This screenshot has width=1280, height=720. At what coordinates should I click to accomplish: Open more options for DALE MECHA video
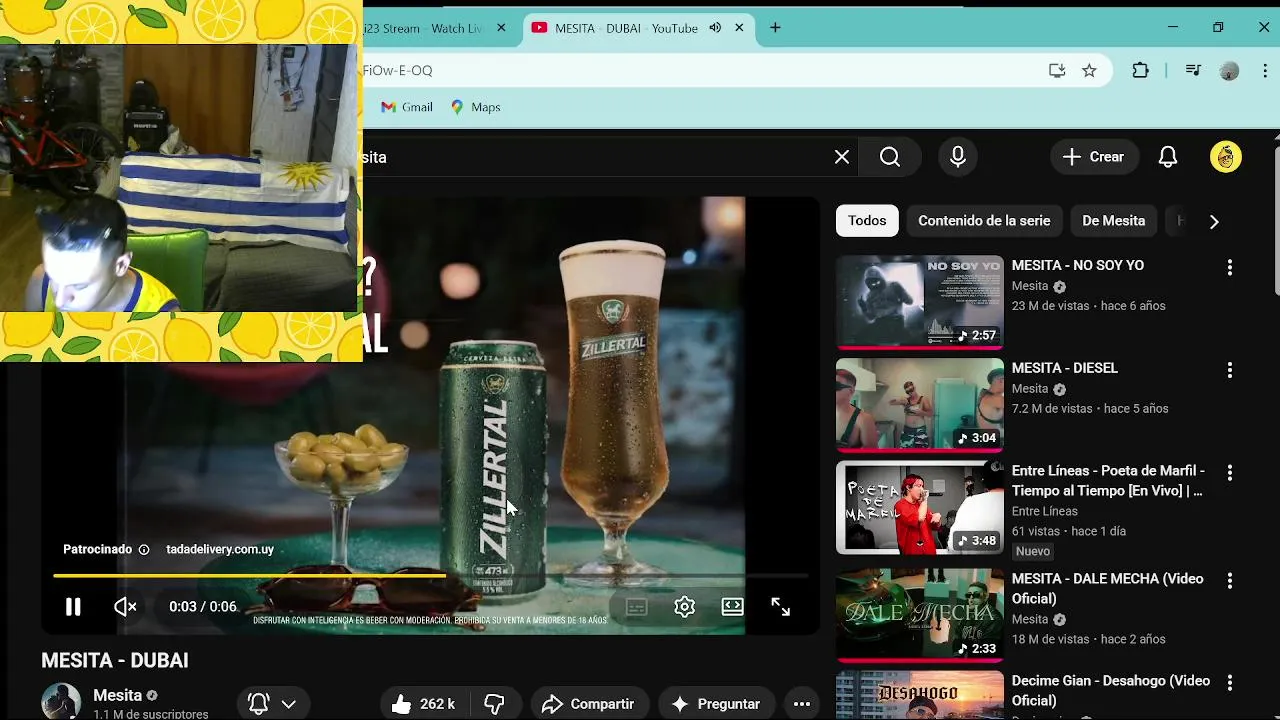click(1230, 581)
